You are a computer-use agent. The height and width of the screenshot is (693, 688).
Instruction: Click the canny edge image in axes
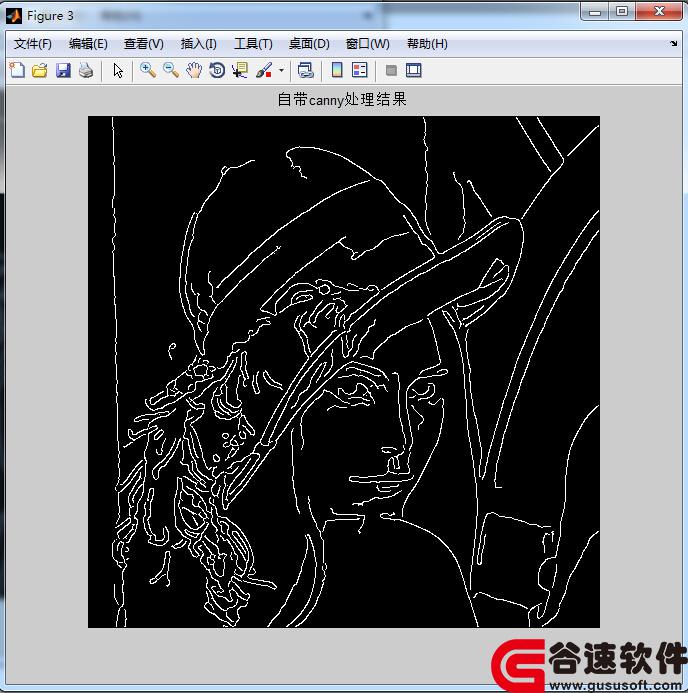344,372
